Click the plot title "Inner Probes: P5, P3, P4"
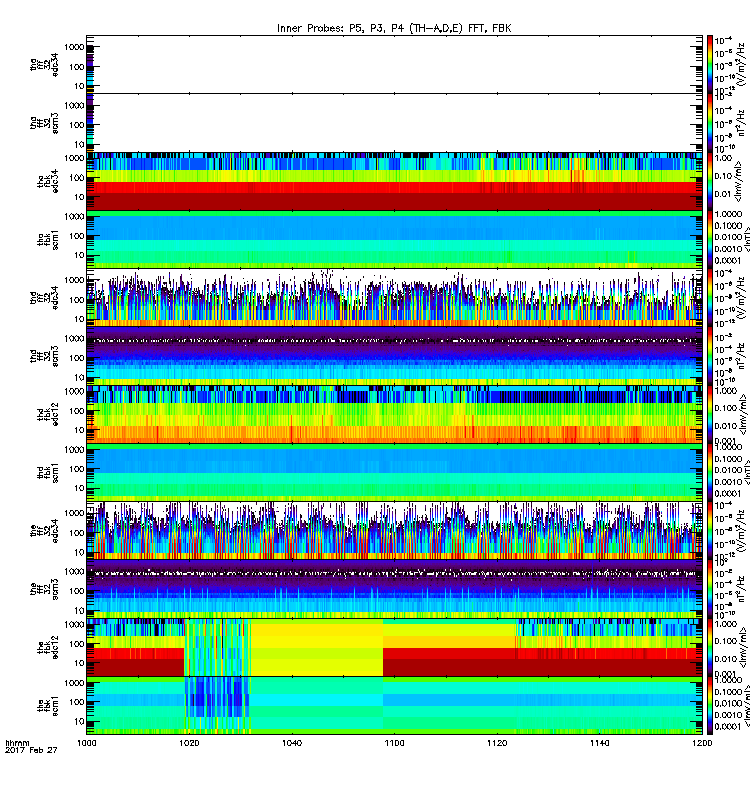 [x=342, y=29]
